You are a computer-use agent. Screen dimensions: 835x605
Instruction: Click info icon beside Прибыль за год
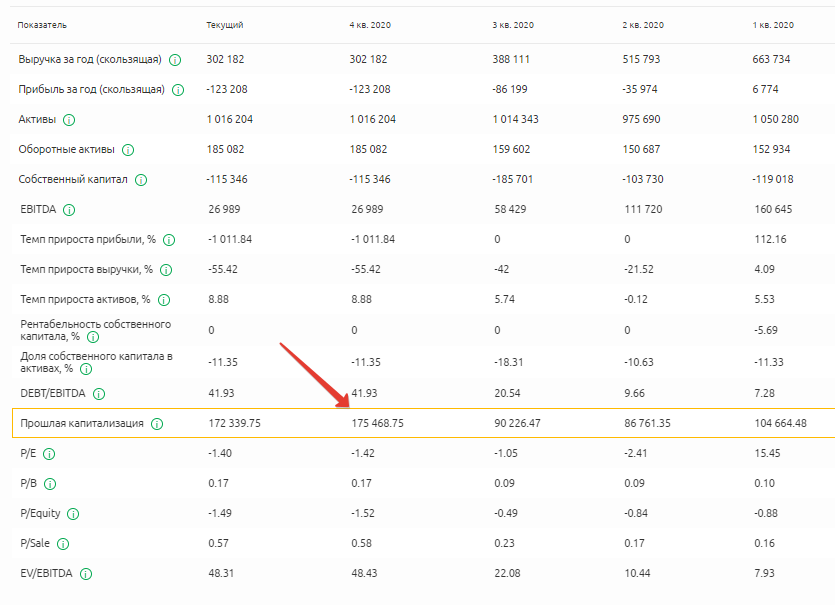coord(178,90)
